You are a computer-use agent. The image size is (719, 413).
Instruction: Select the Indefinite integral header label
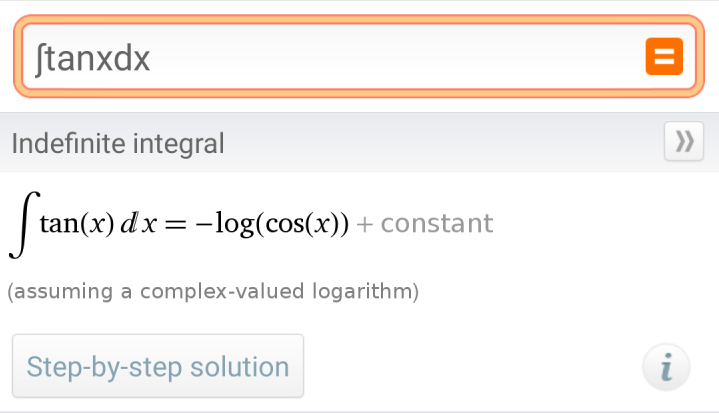118,143
